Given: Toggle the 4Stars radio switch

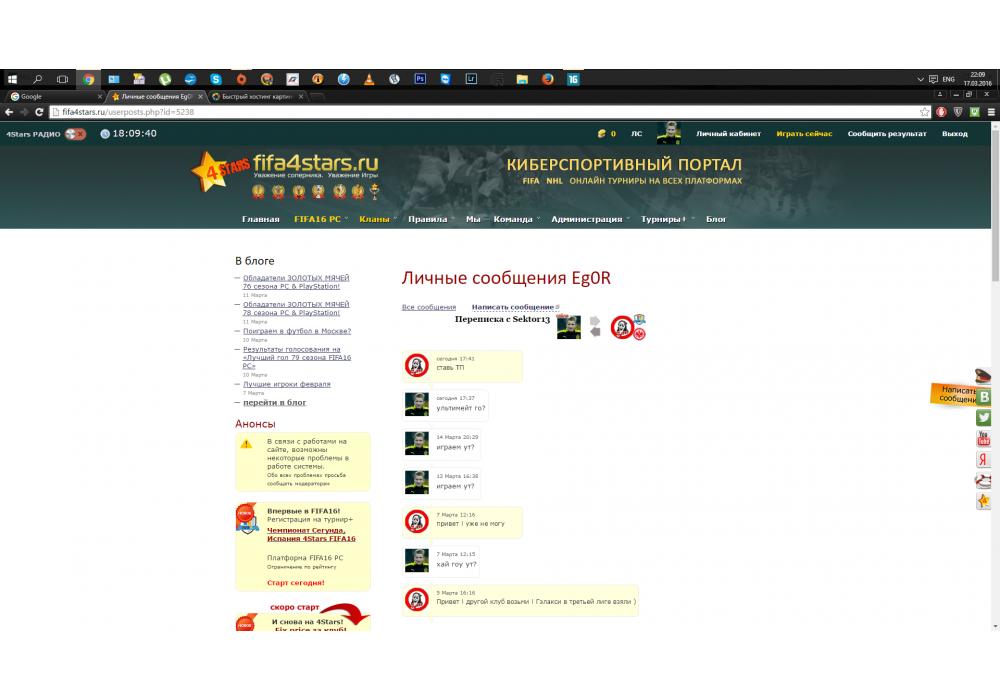Looking at the screenshot, I should coord(75,134).
